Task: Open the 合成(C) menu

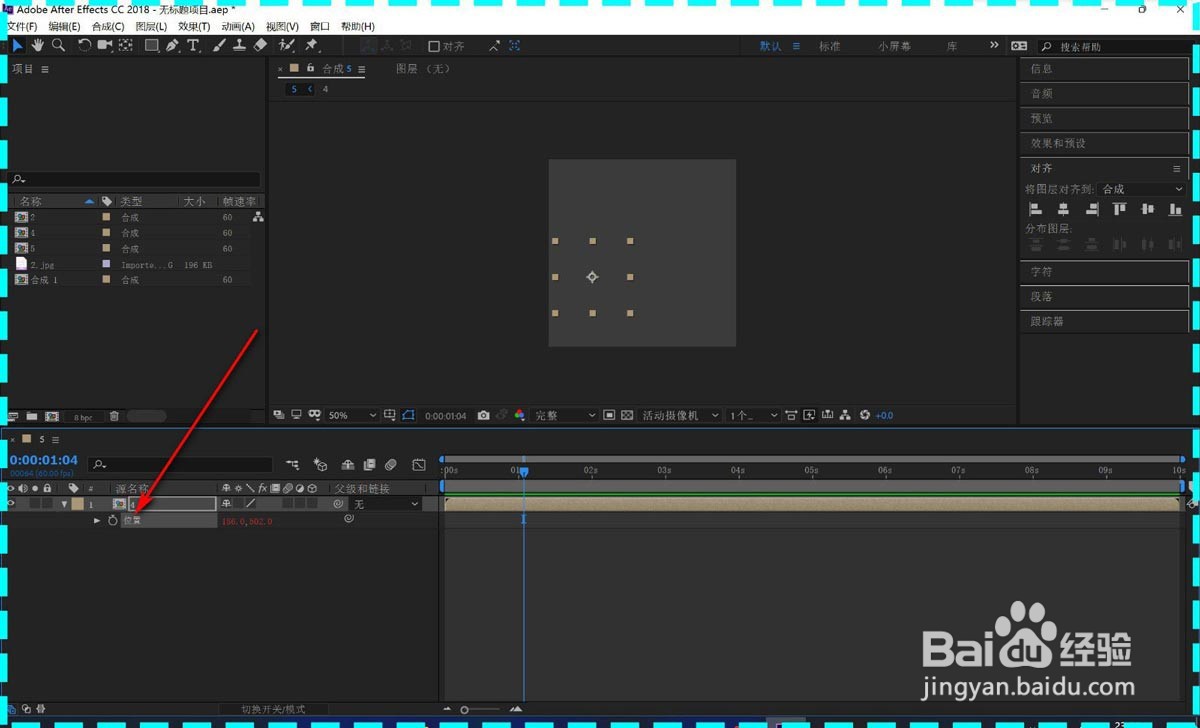Action: [108, 26]
